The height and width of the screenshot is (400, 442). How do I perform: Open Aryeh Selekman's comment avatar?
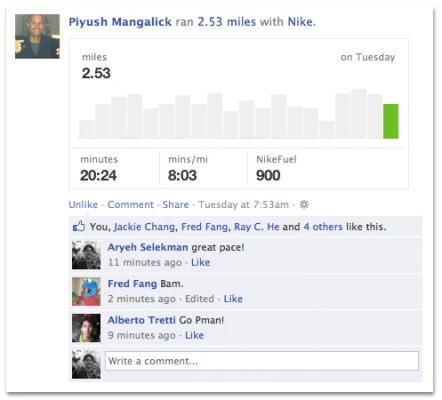tap(86, 255)
